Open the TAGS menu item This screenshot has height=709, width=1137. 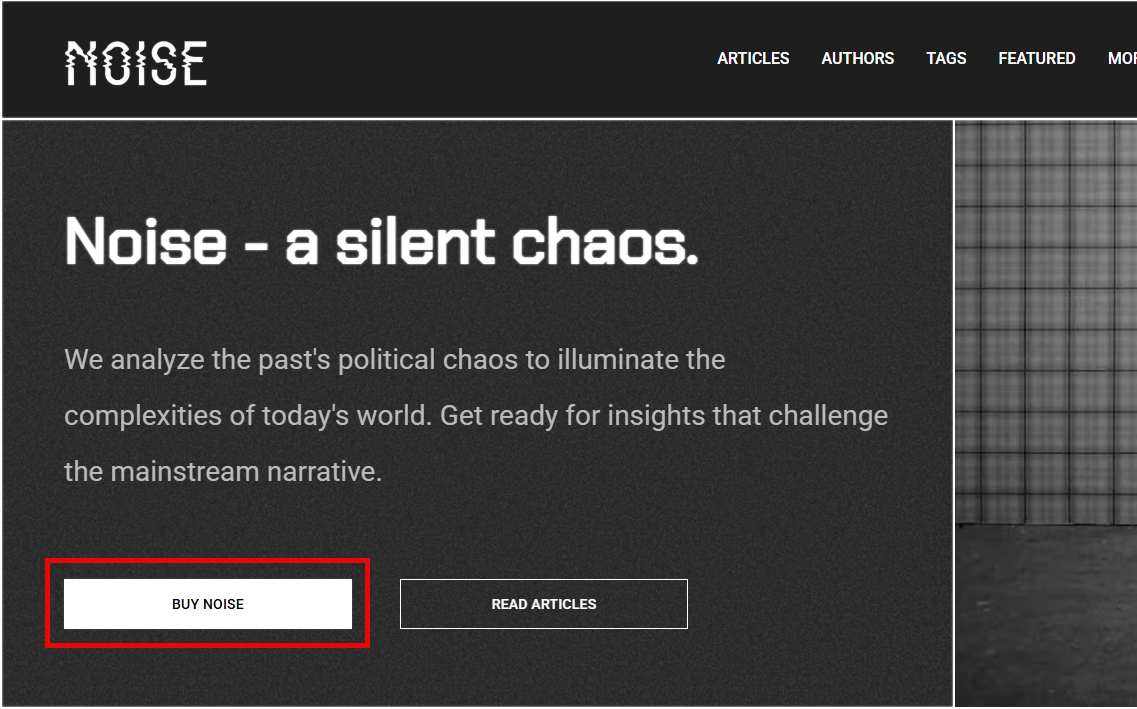[x=946, y=59]
